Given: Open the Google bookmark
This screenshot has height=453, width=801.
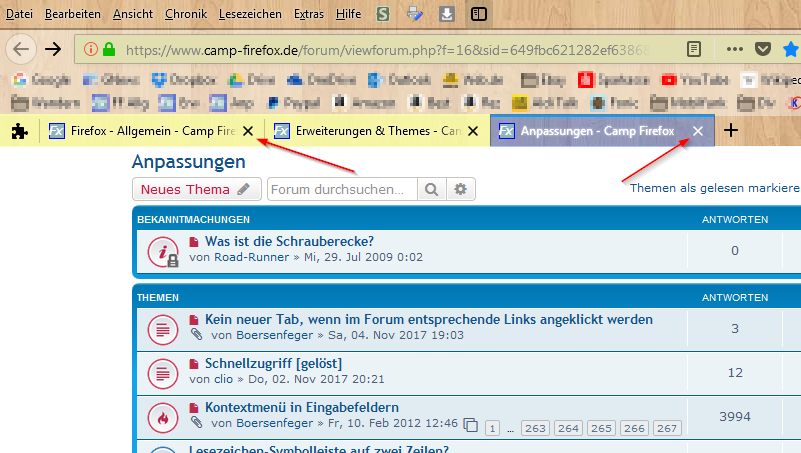Looking at the screenshot, I should (x=42, y=80).
